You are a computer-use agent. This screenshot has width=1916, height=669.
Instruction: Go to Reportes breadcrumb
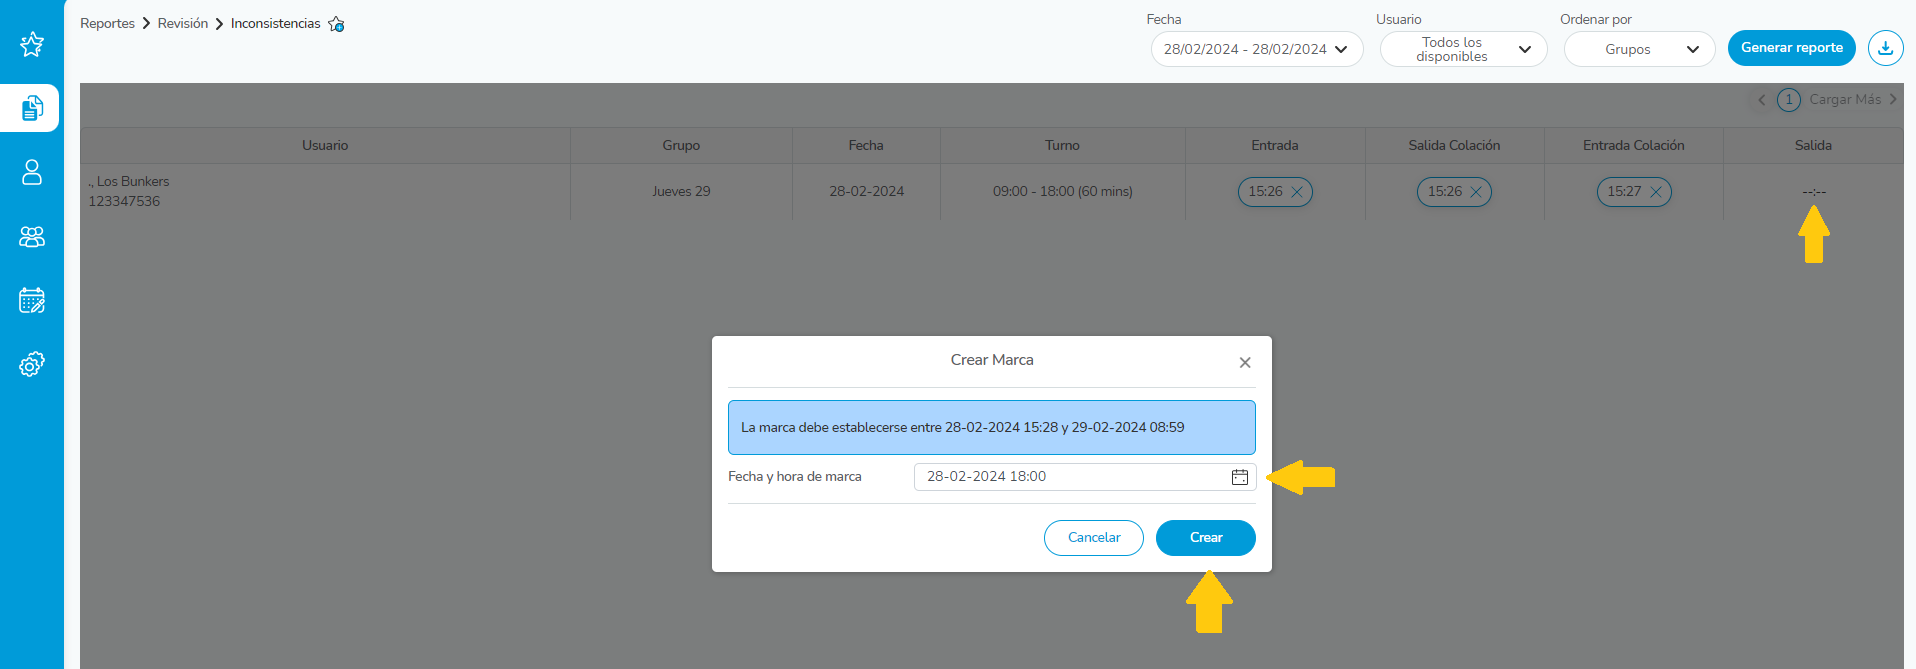point(107,23)
